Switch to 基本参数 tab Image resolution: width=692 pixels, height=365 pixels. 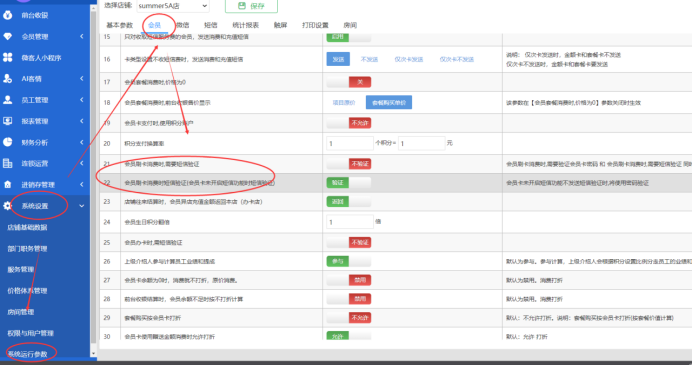click(120, 25)
